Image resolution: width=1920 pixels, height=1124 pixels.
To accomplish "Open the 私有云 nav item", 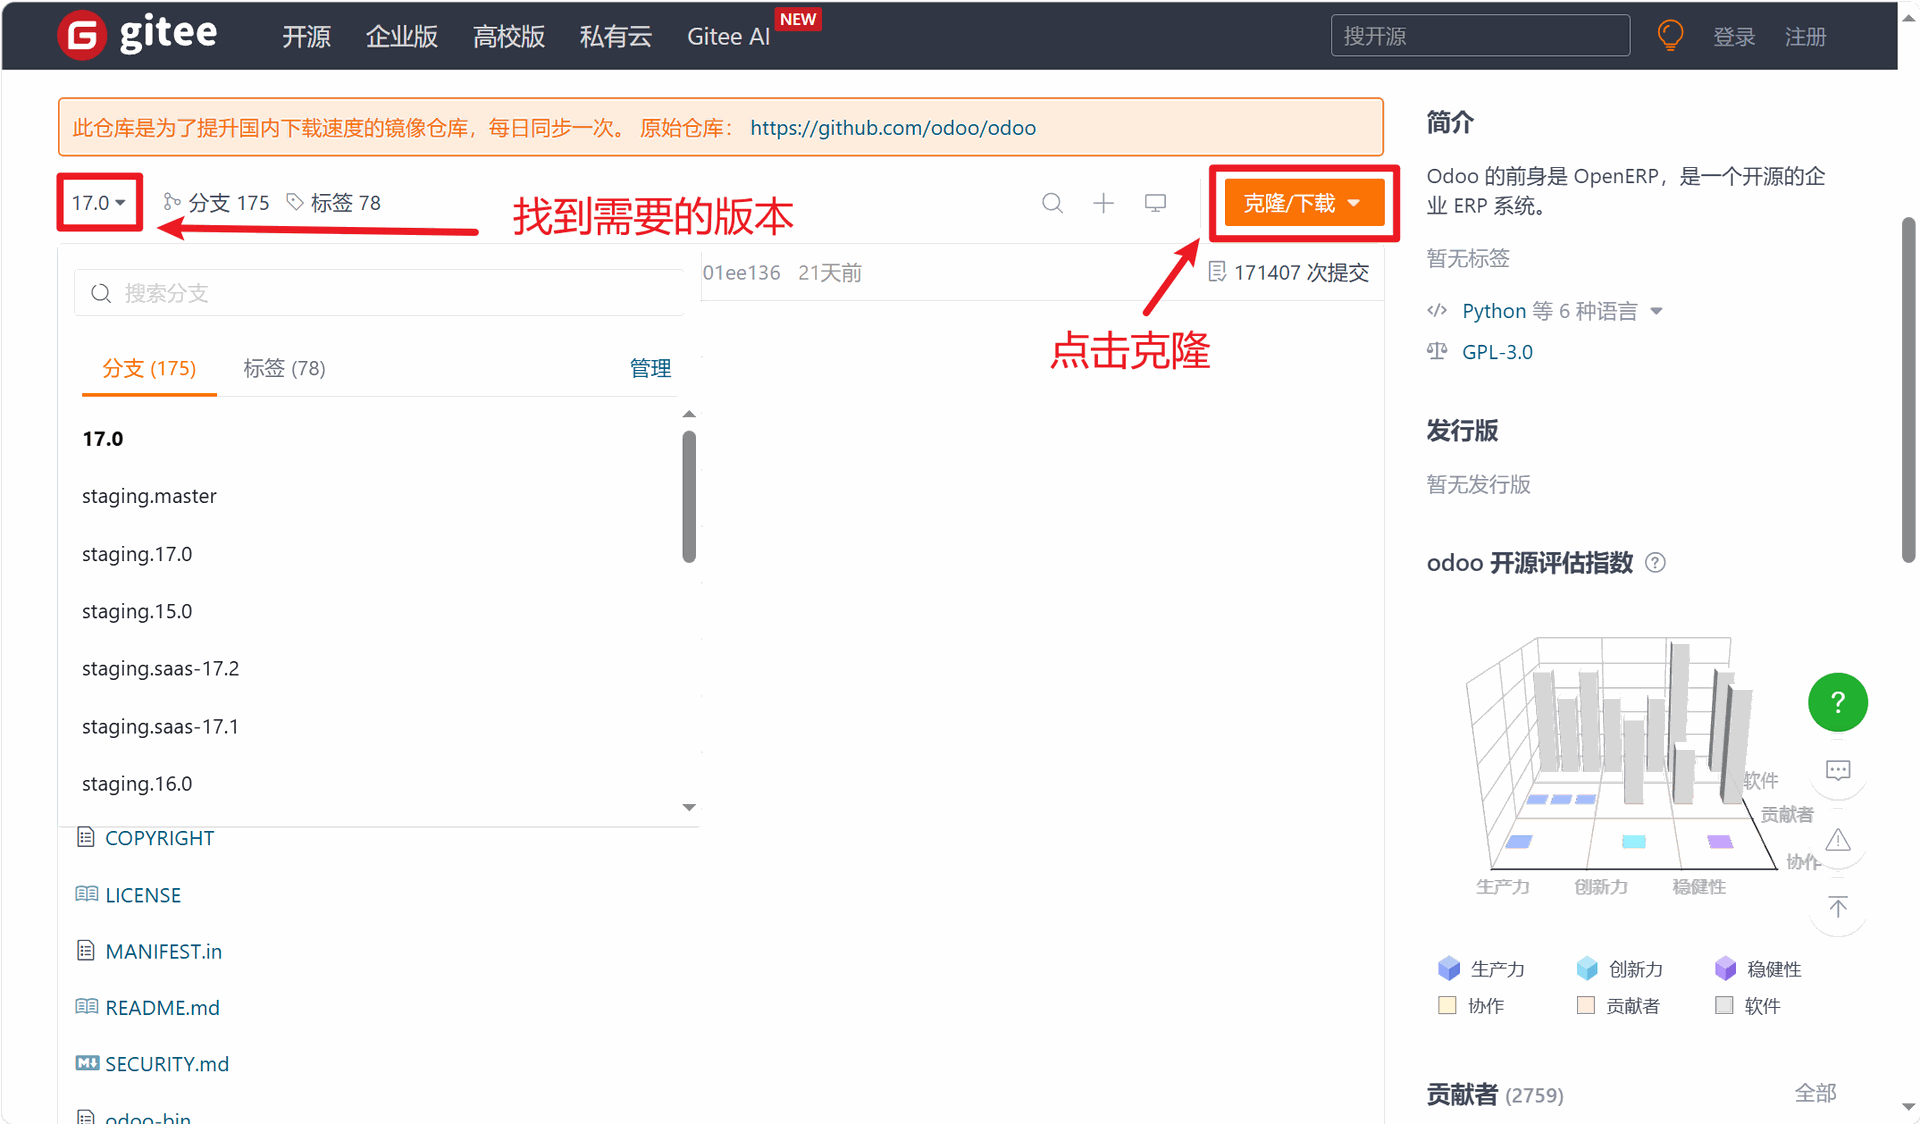I will pos(615,36).
